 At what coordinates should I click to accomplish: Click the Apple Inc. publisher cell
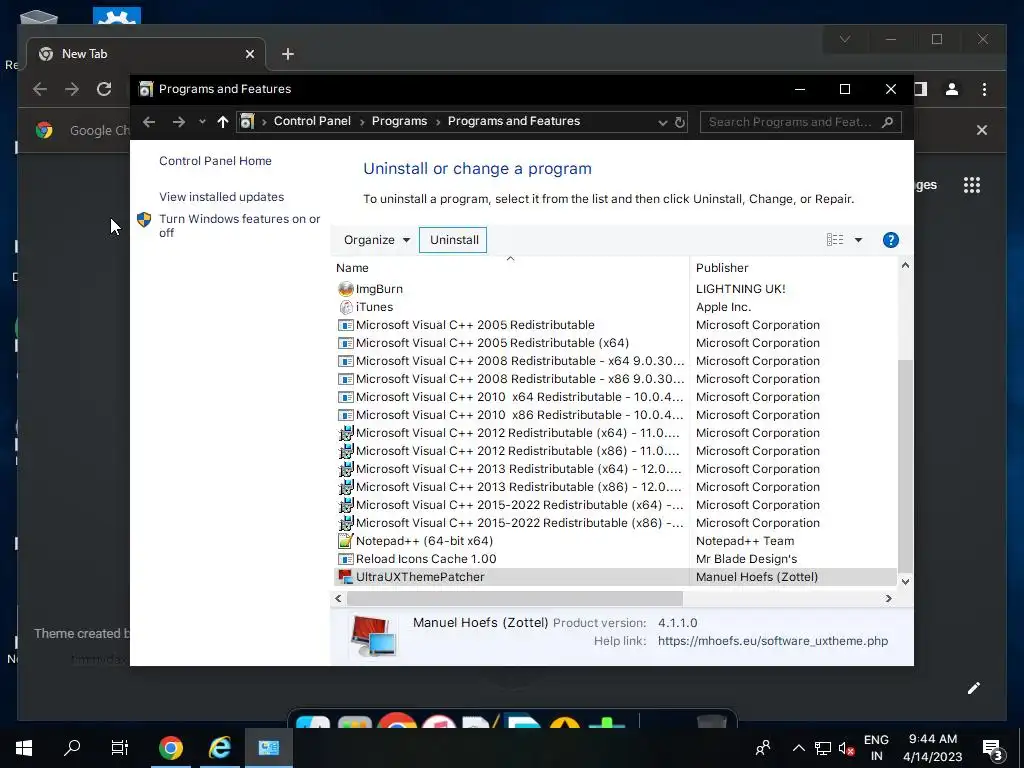pyautogui.click(x=723, y=307)
